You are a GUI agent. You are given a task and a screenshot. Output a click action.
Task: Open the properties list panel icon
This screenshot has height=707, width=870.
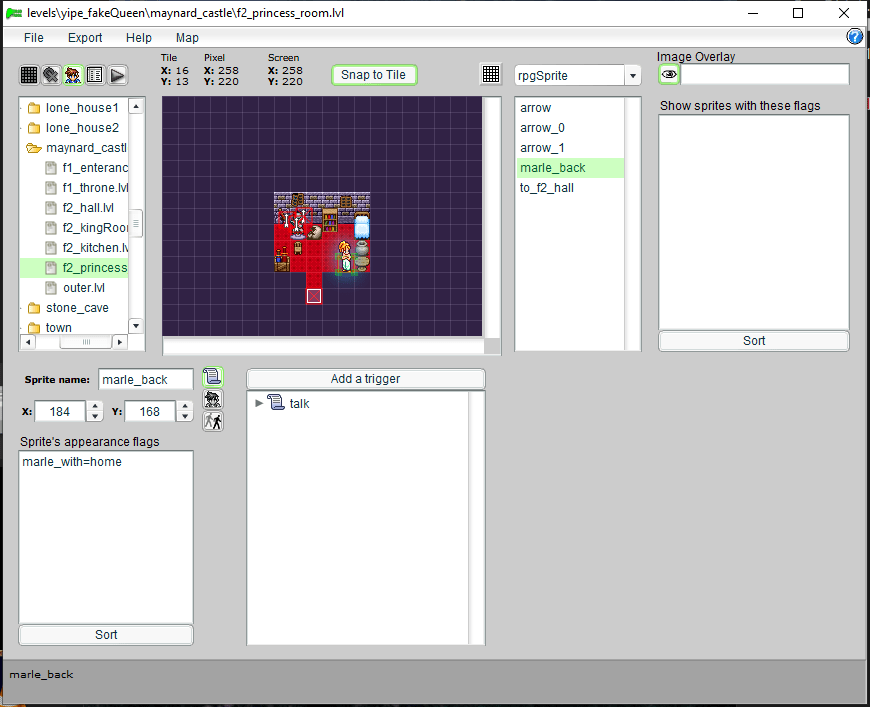[95, 75]
